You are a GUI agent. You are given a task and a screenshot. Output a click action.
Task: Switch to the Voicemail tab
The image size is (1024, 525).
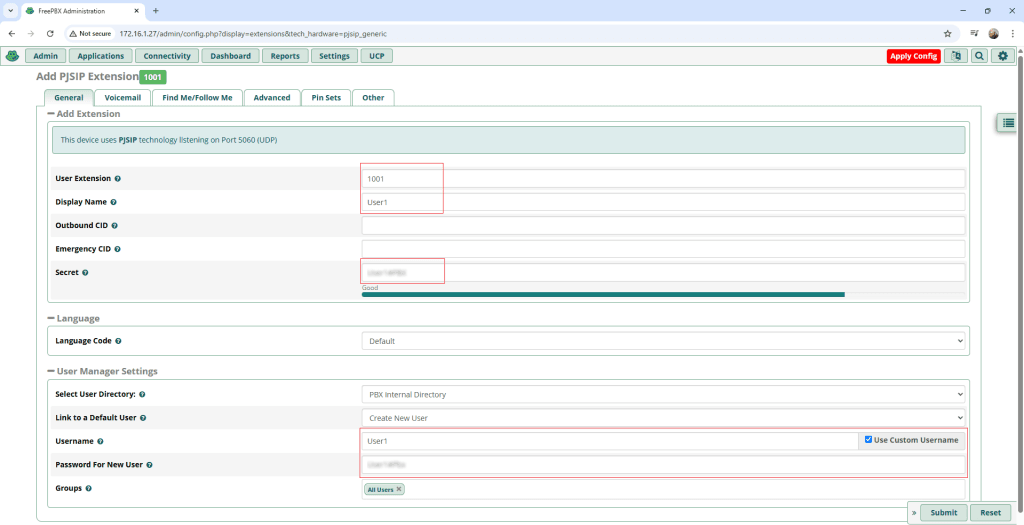(x=123, y=98)
